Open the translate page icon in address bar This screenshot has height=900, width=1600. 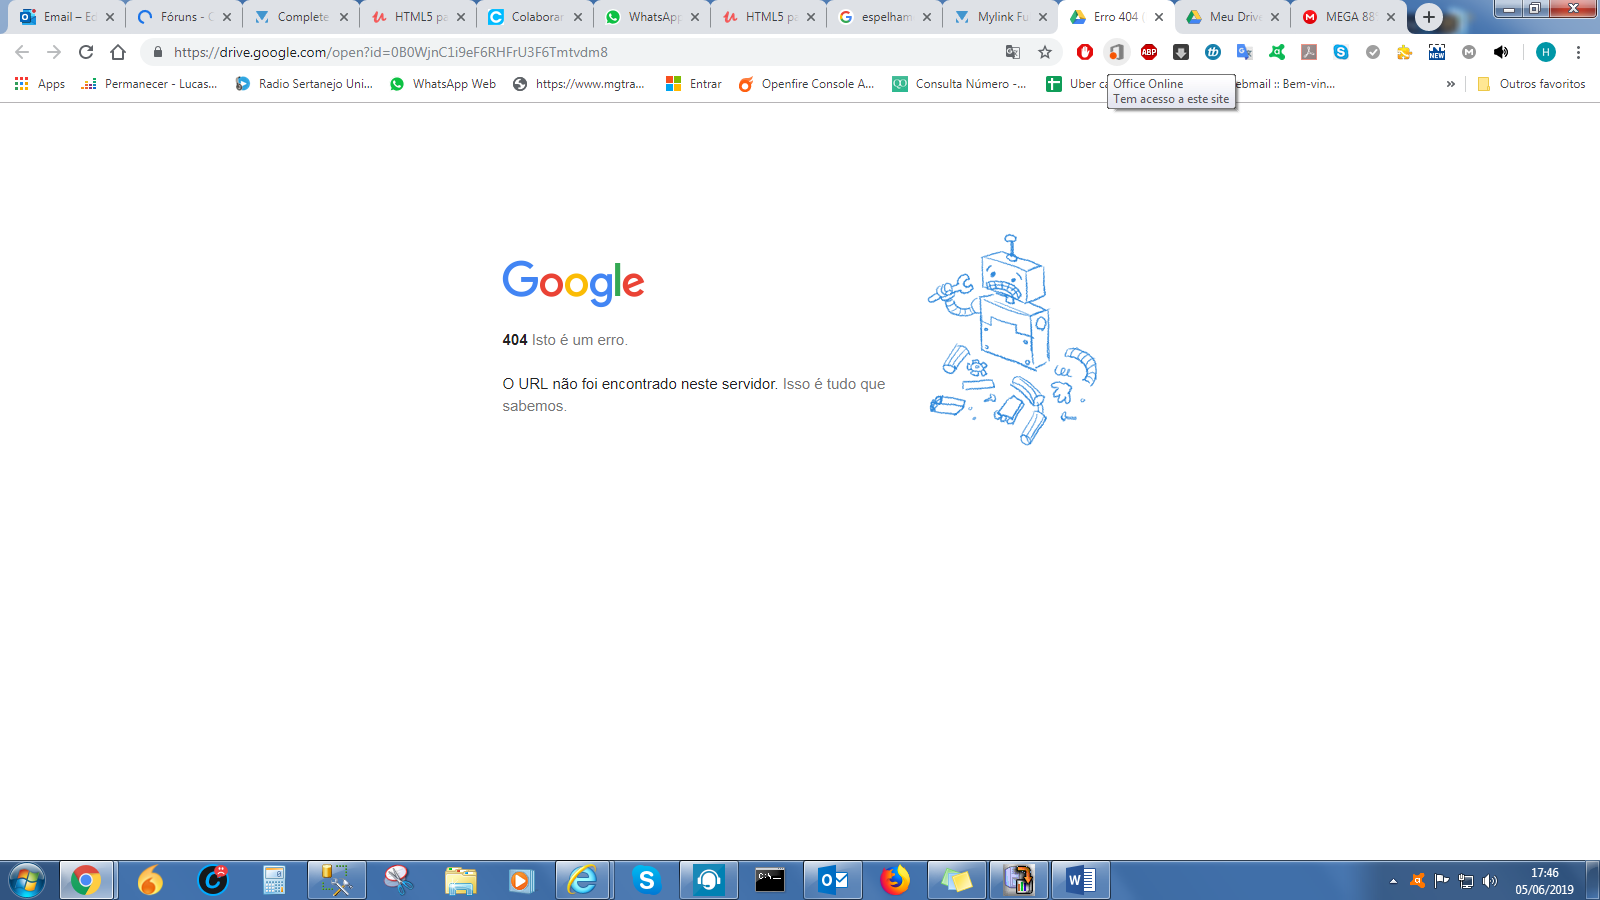1013,52
